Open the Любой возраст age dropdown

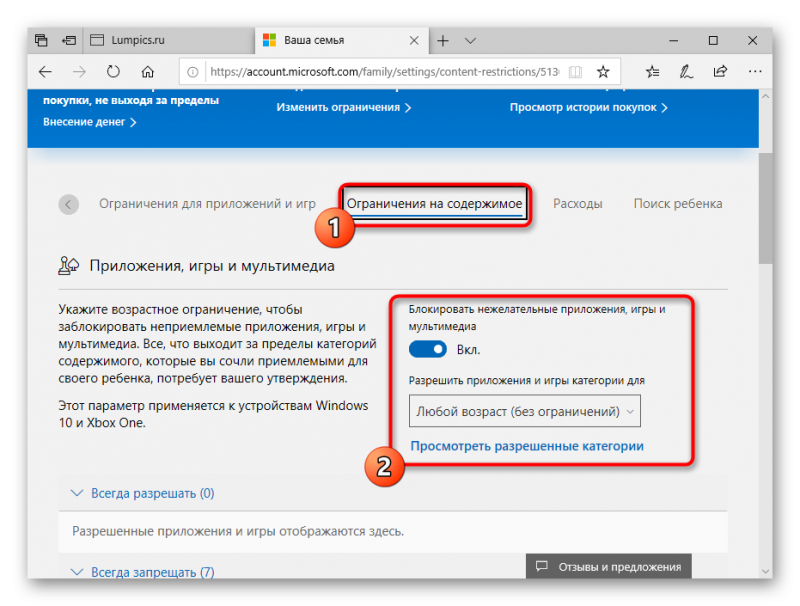point(524,411)
